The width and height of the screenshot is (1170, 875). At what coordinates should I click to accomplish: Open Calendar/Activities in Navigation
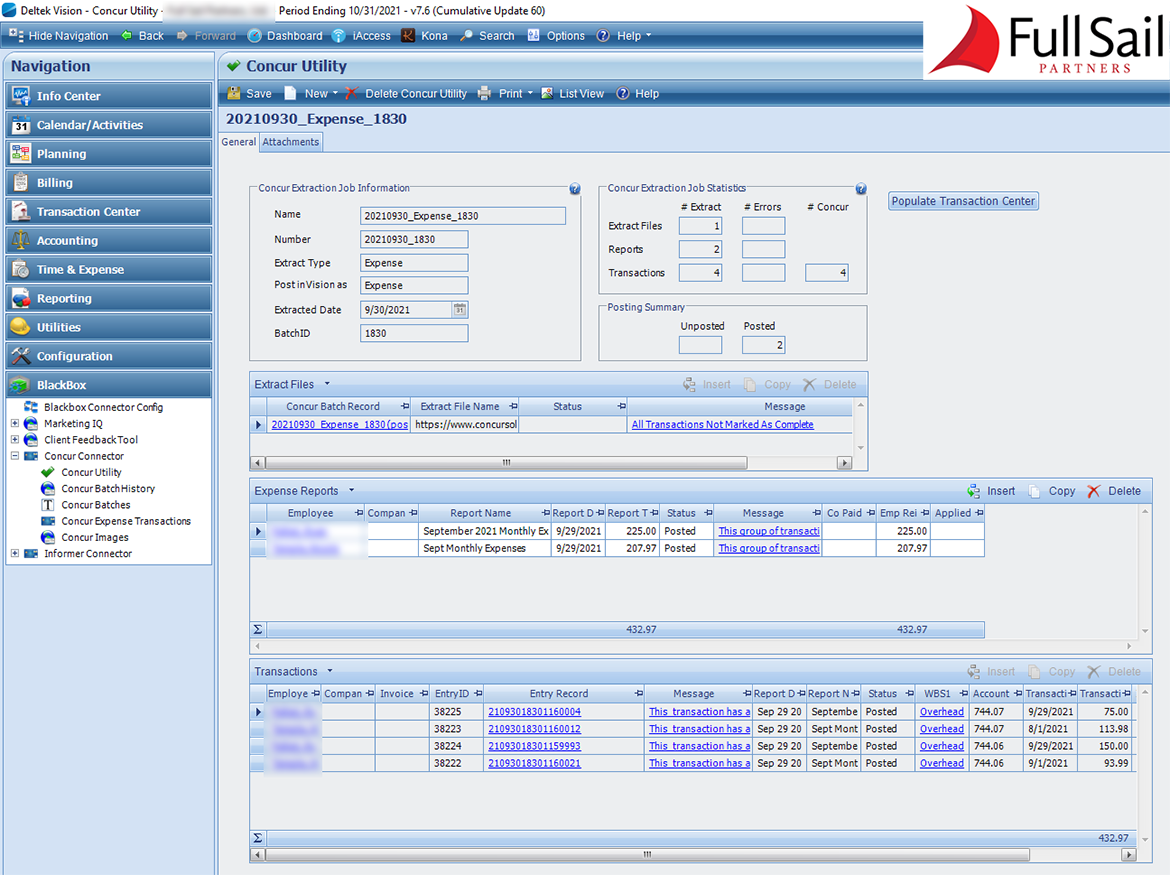(109, 125)
